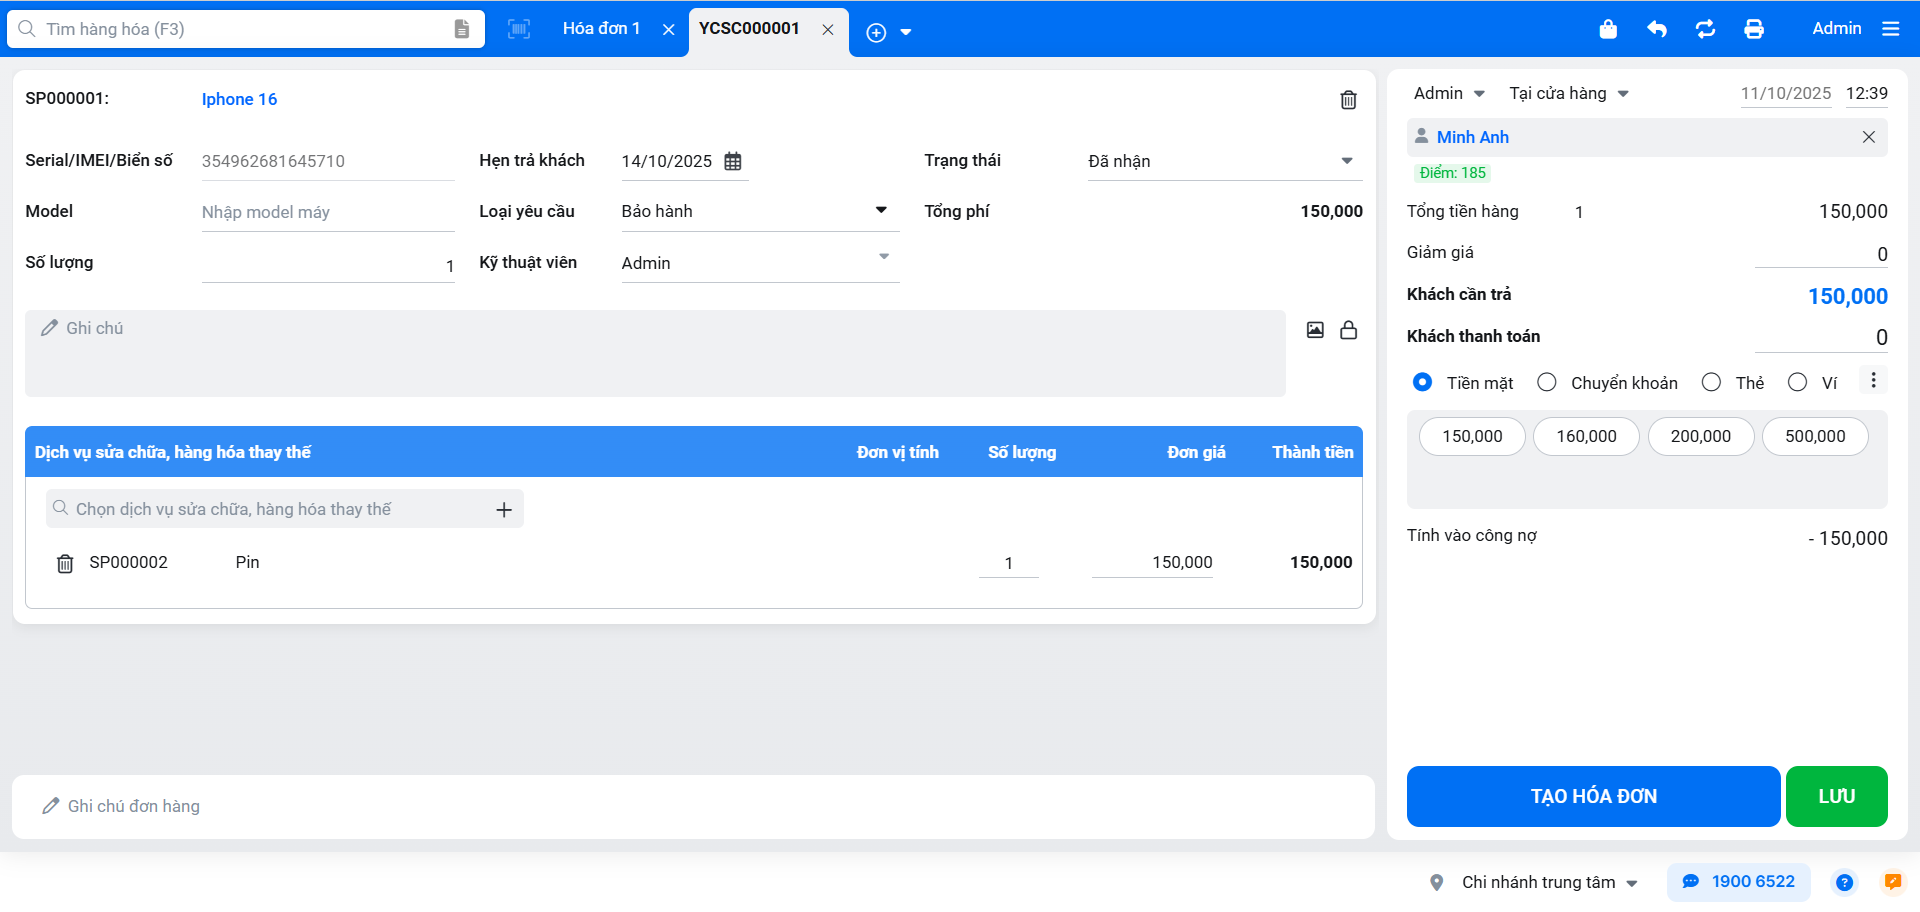
Task: Remove customer Minh Anh with X
Action: (x=1868, y=137)
